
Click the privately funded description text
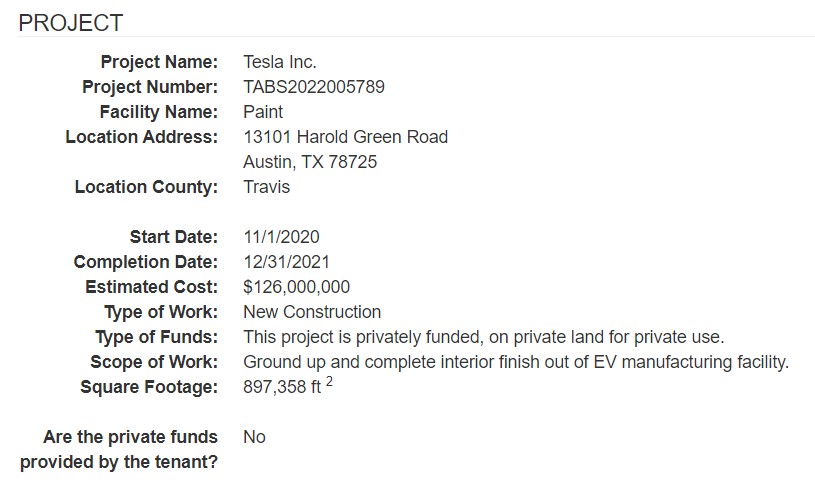click(x=483, y=337)
